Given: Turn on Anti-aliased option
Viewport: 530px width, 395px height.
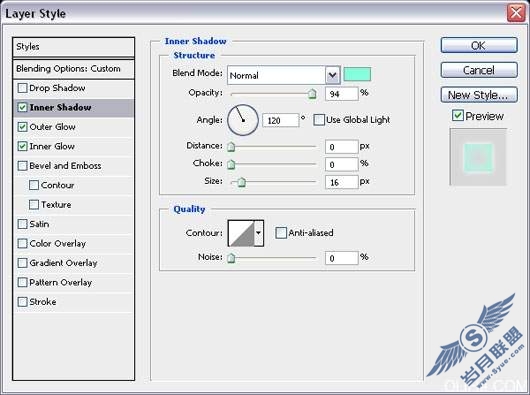Looking at the screenshot, I should (281, 233).
